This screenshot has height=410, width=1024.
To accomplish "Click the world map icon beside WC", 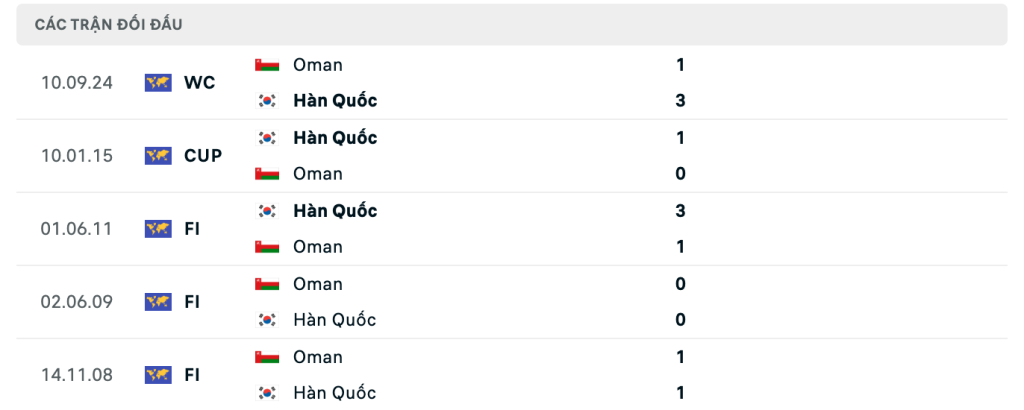I will pyautogui.click(x=158, y=83).
